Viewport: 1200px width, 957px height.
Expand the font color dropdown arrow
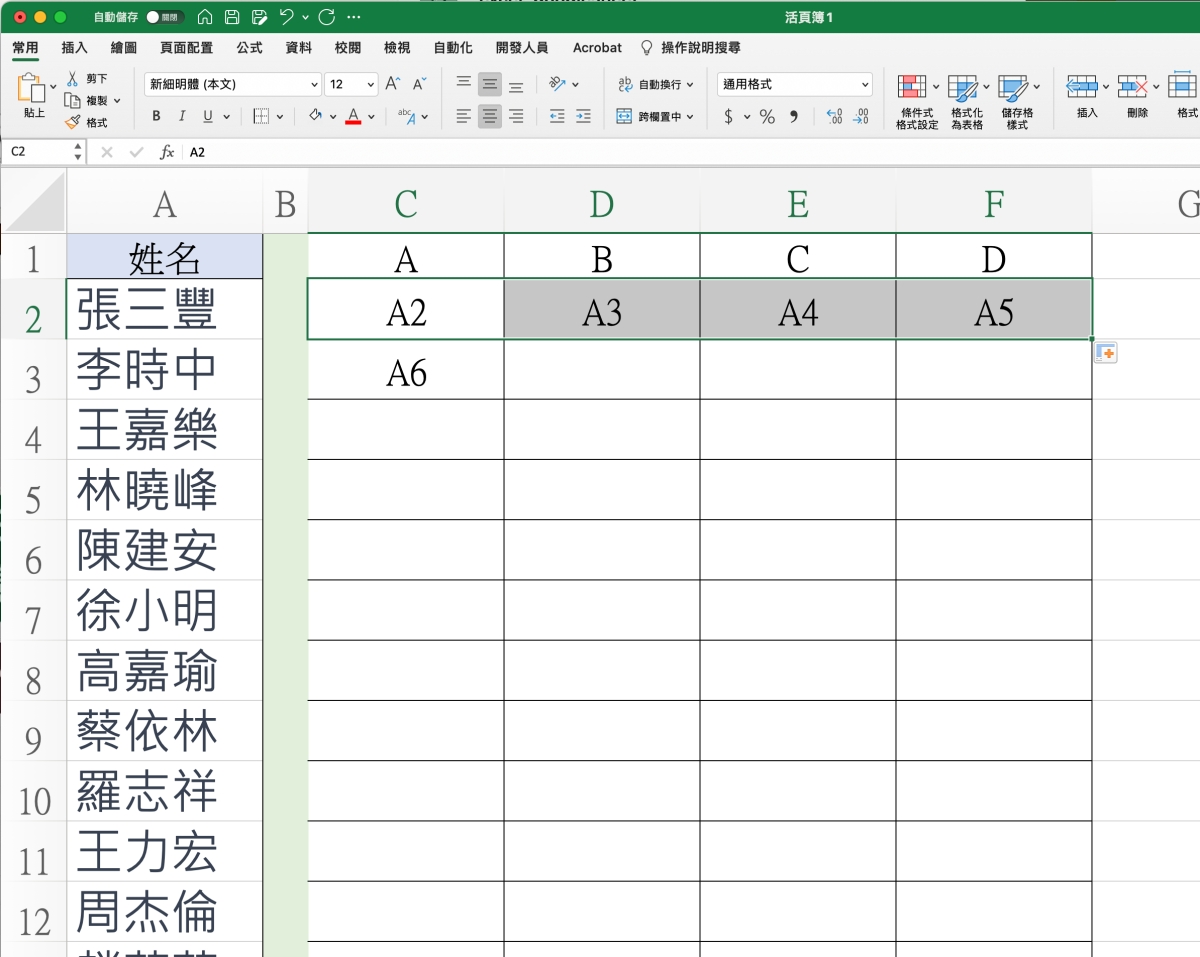coord(371,117)
